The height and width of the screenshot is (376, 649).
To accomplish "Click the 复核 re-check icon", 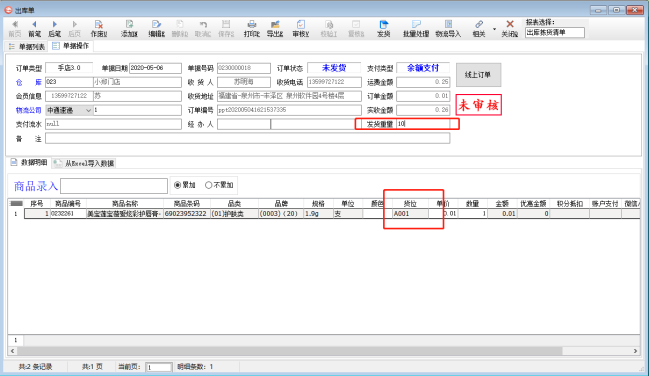I will 356,29.
